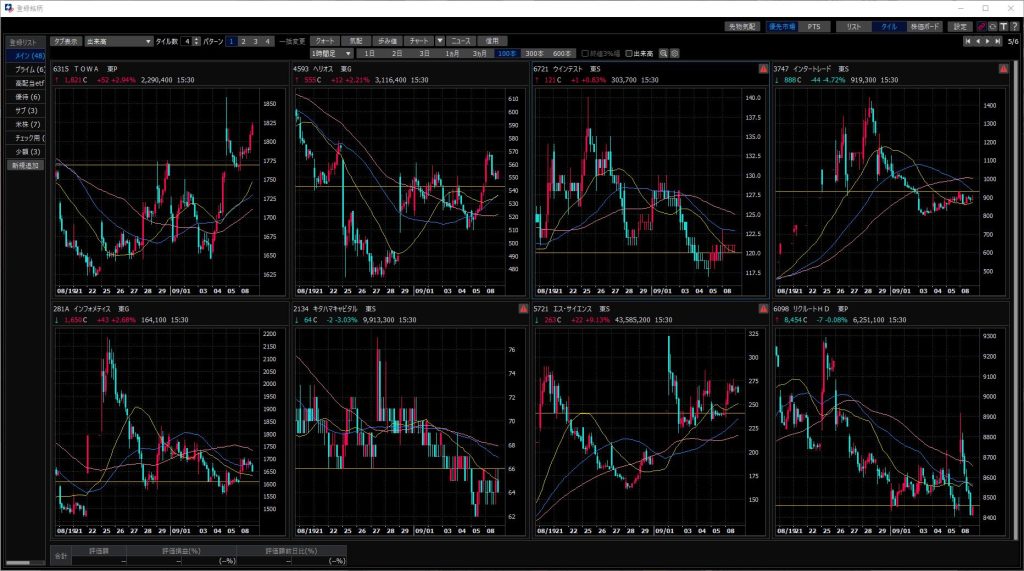This screenshot has height=571, width=1024.
Task: Select プライム list in the sidebar
Action: pos(25,70)
